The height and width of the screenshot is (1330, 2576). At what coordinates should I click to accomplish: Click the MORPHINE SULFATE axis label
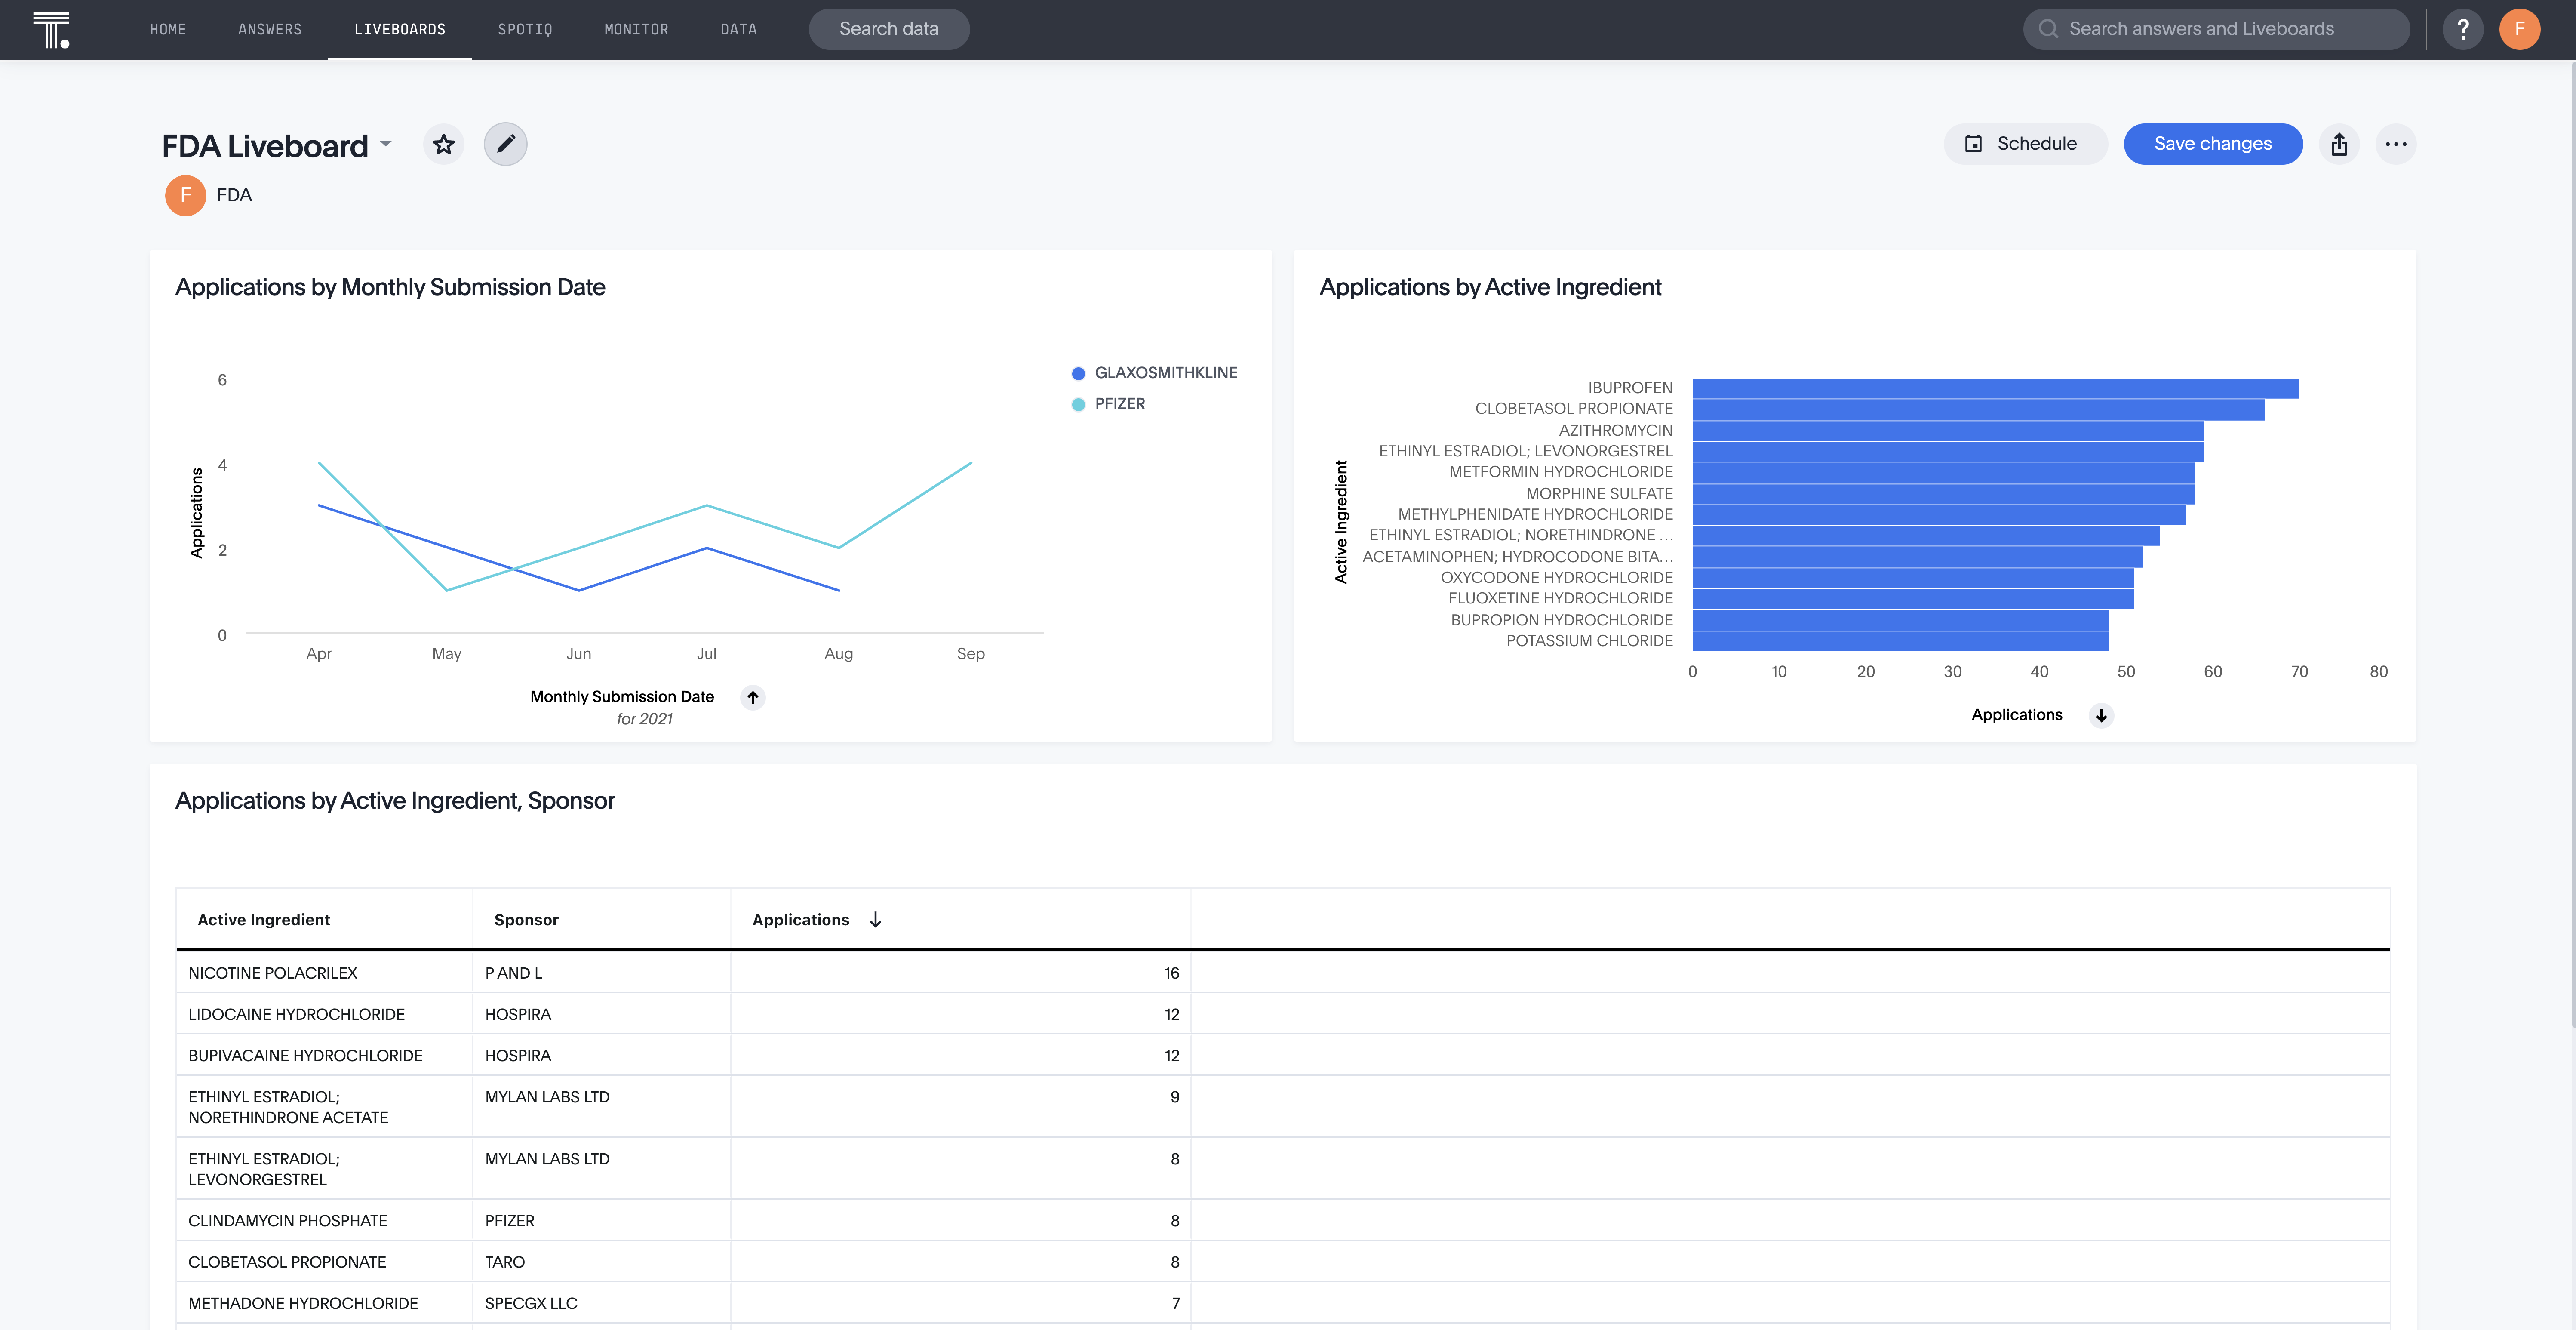(x=1599, y=493)
